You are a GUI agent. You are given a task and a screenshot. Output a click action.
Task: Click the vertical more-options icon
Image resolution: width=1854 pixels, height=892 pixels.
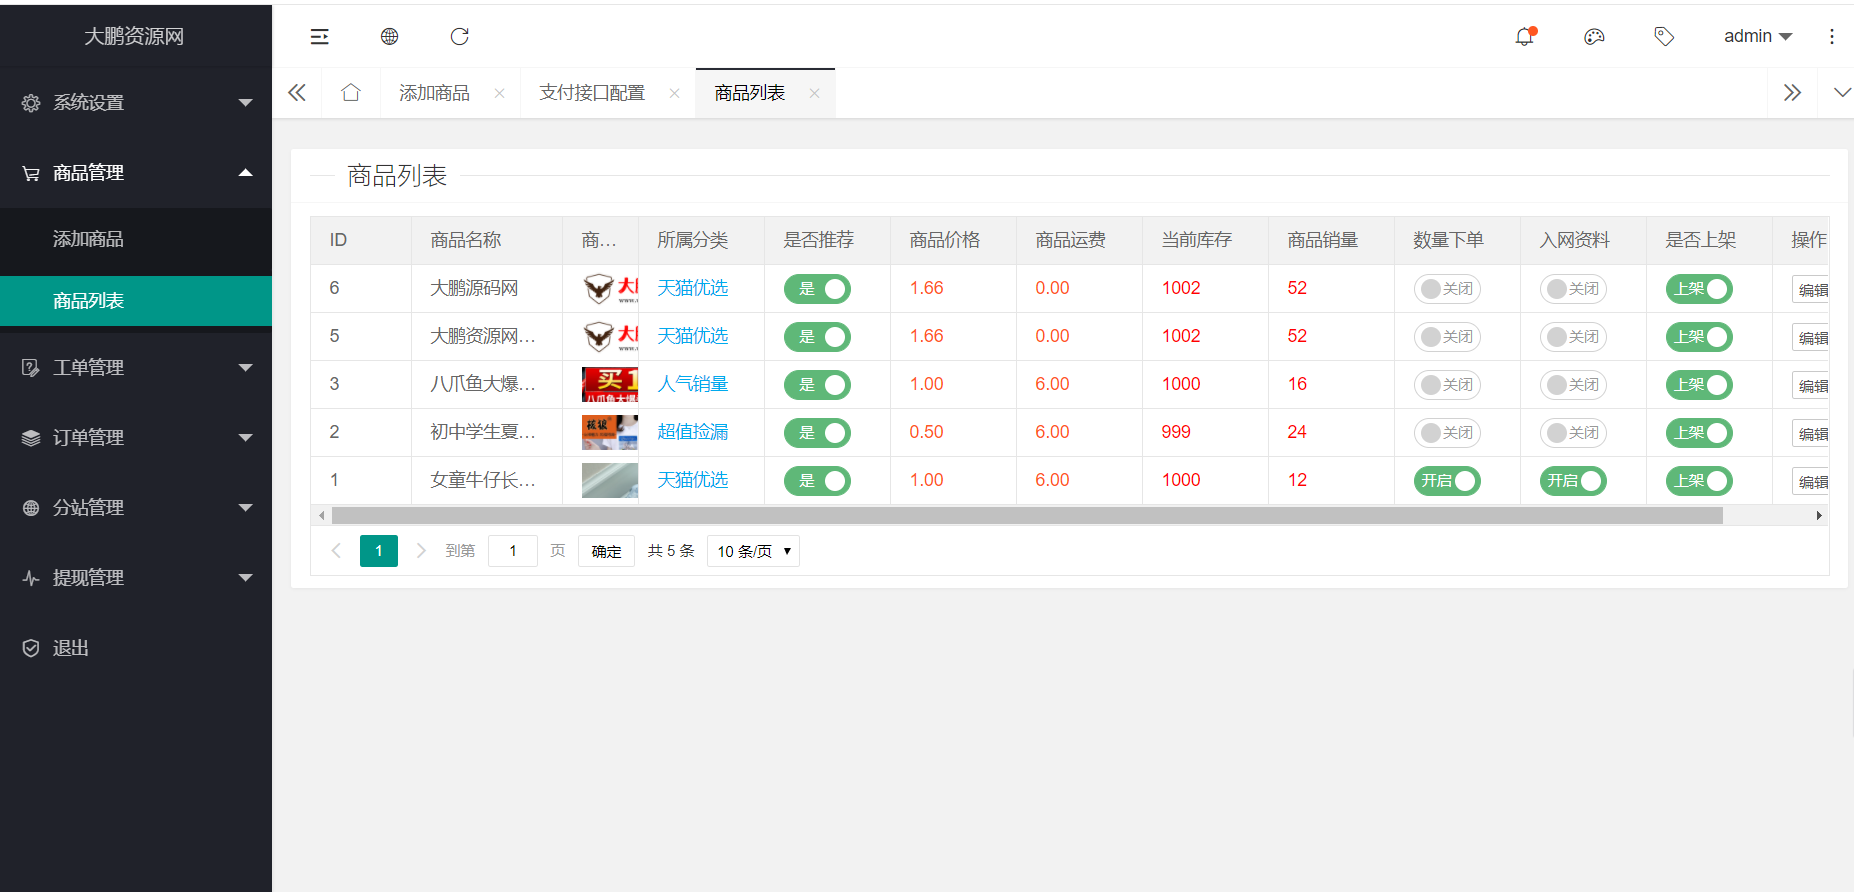(x=1831, y=37)
